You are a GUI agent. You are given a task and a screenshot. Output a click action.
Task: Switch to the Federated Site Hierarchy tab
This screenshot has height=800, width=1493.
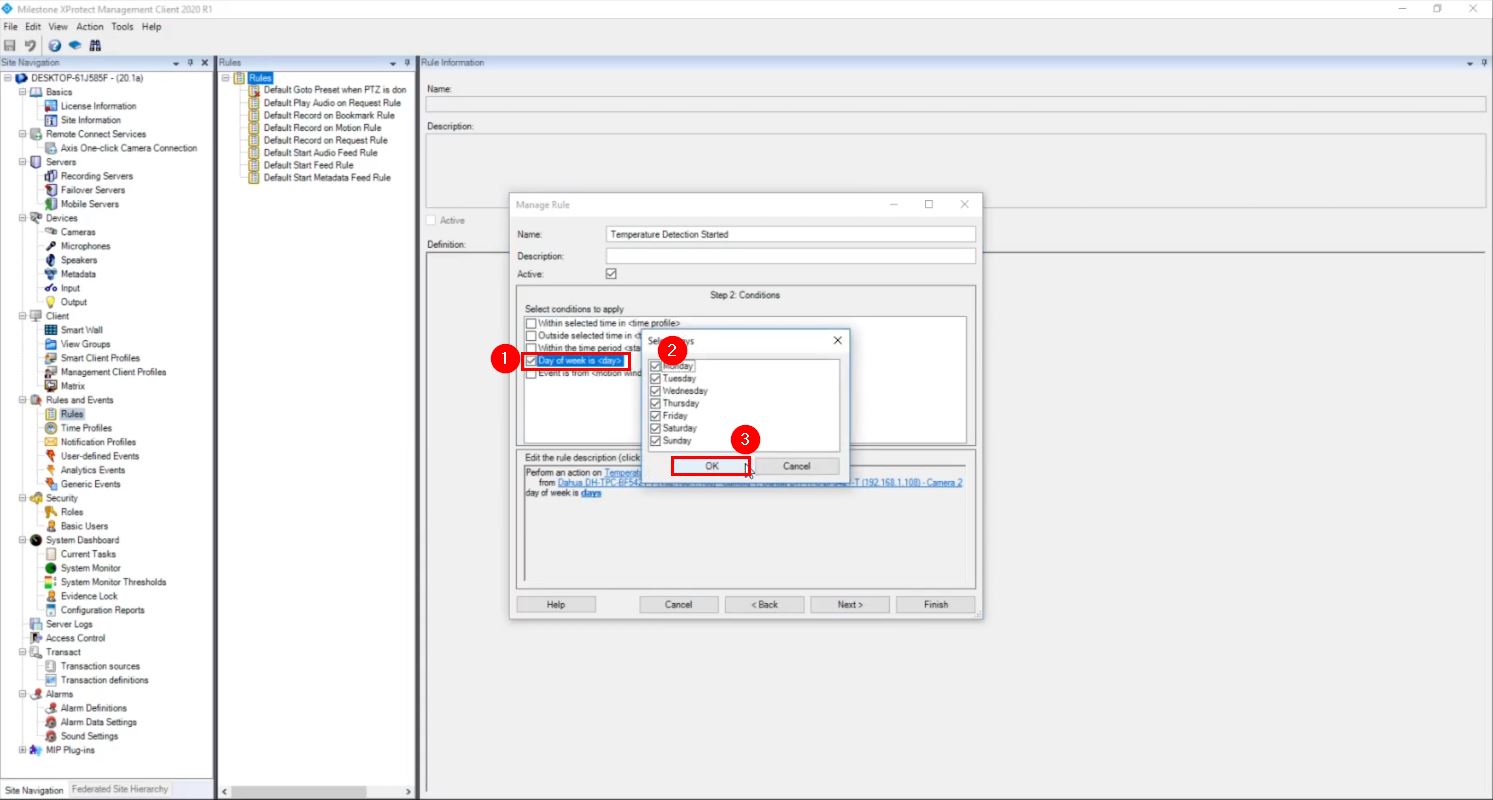click(119, 789)
